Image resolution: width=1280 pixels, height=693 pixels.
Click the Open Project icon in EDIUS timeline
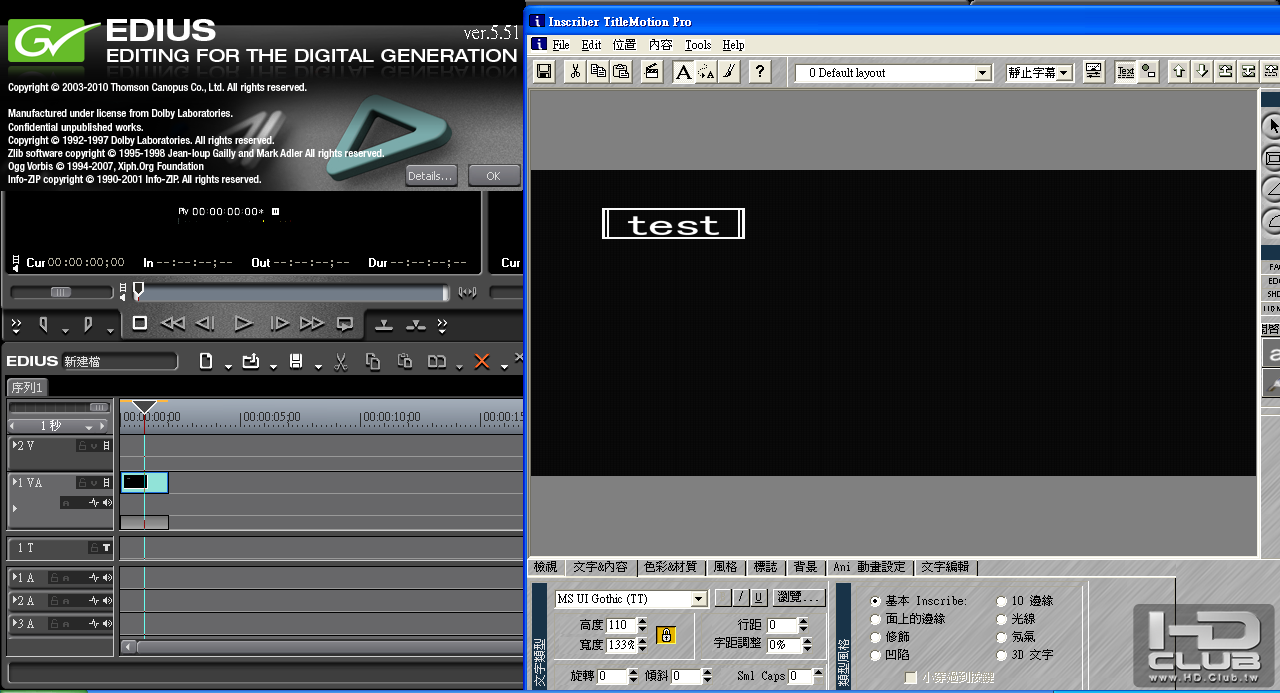point(250,361)
